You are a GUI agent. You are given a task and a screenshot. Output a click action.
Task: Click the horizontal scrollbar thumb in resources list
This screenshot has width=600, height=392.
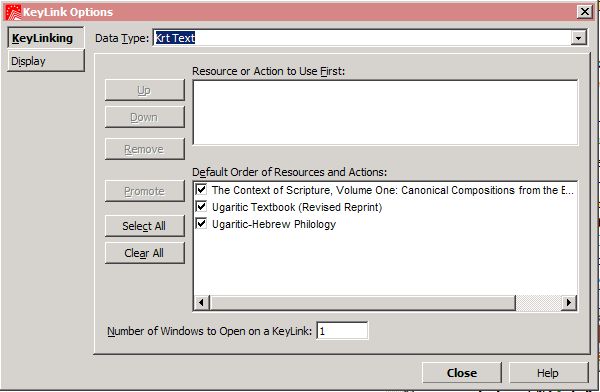363,302
